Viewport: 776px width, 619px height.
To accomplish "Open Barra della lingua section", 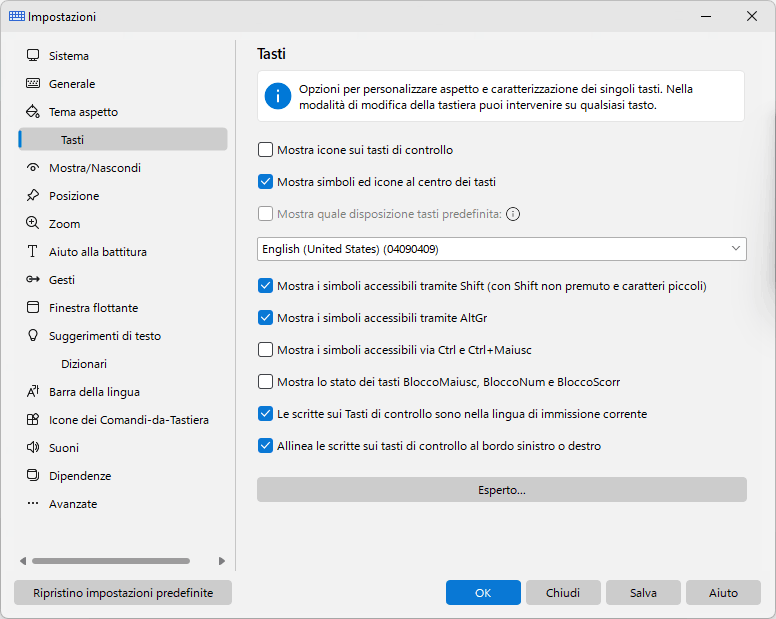I will pyautogui.click(x=123, y=392).
